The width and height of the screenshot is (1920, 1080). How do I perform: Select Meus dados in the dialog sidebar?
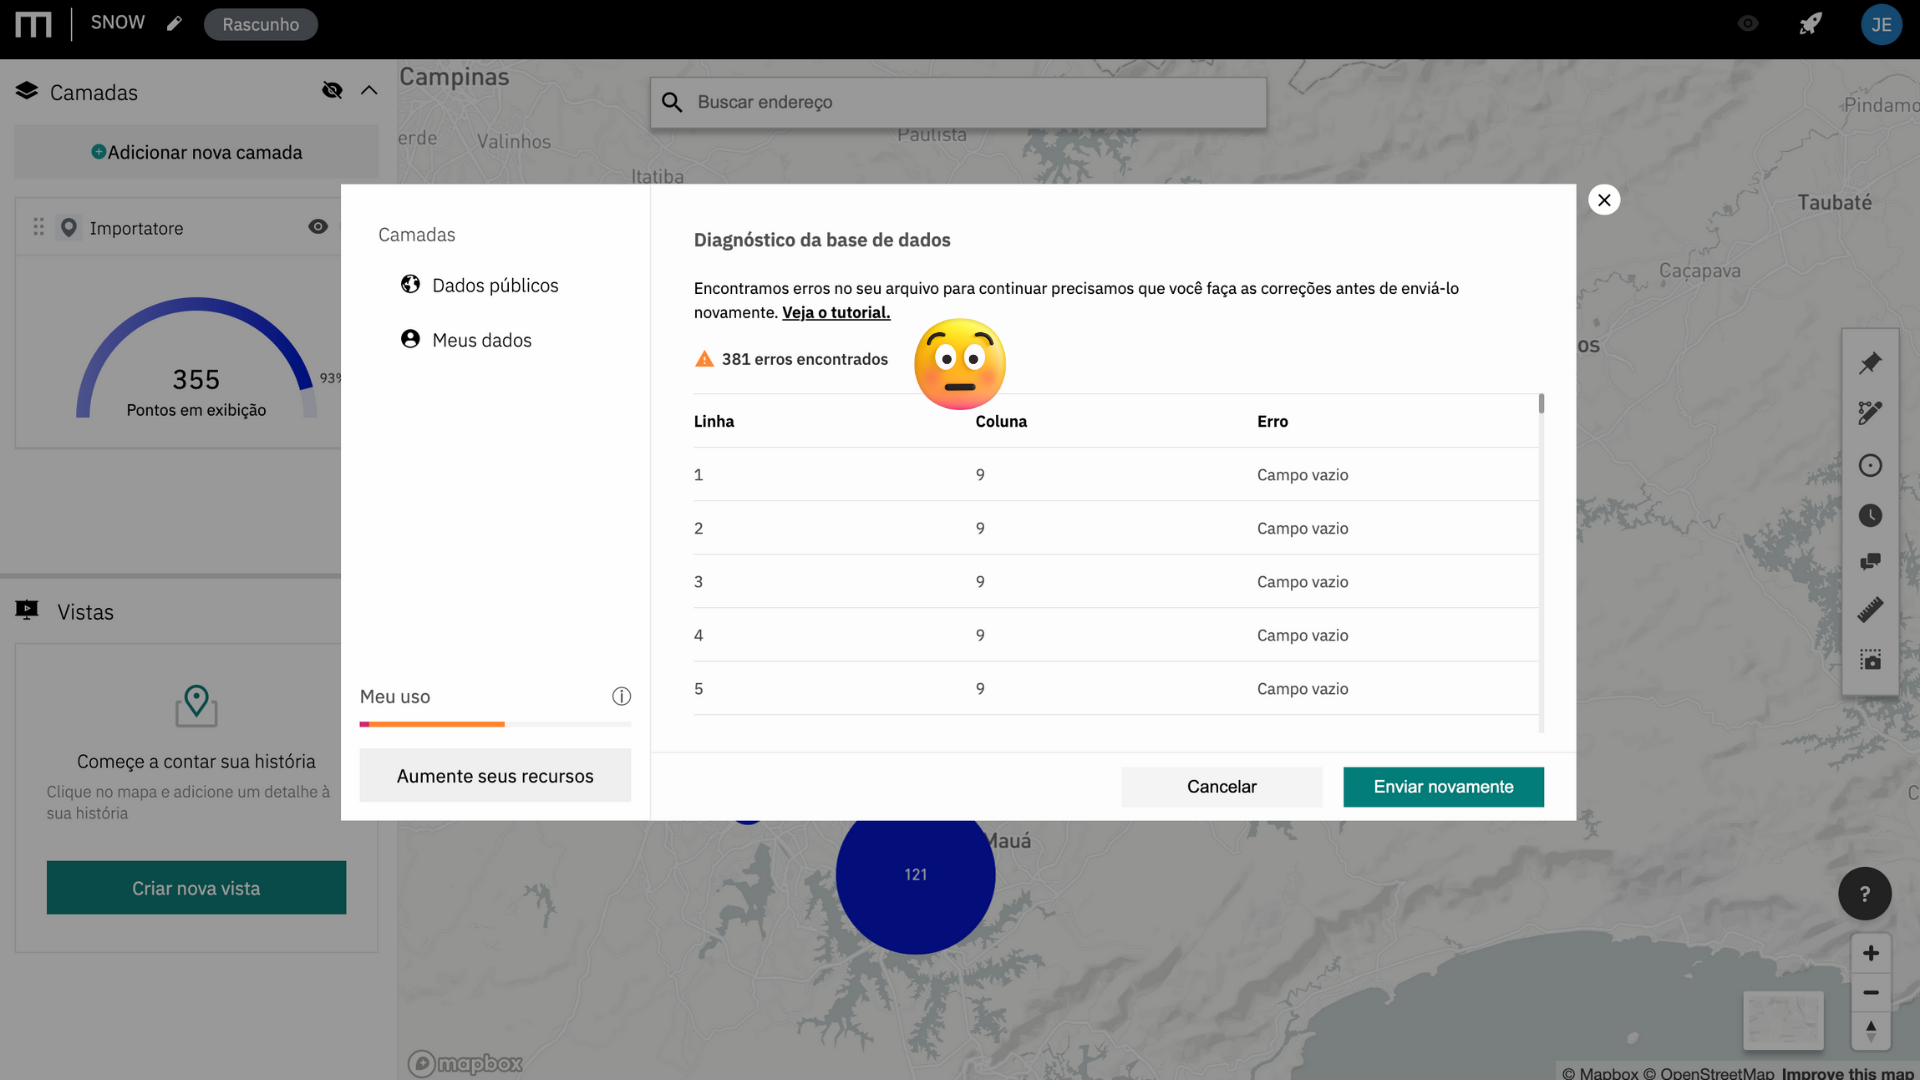[466, 340]
